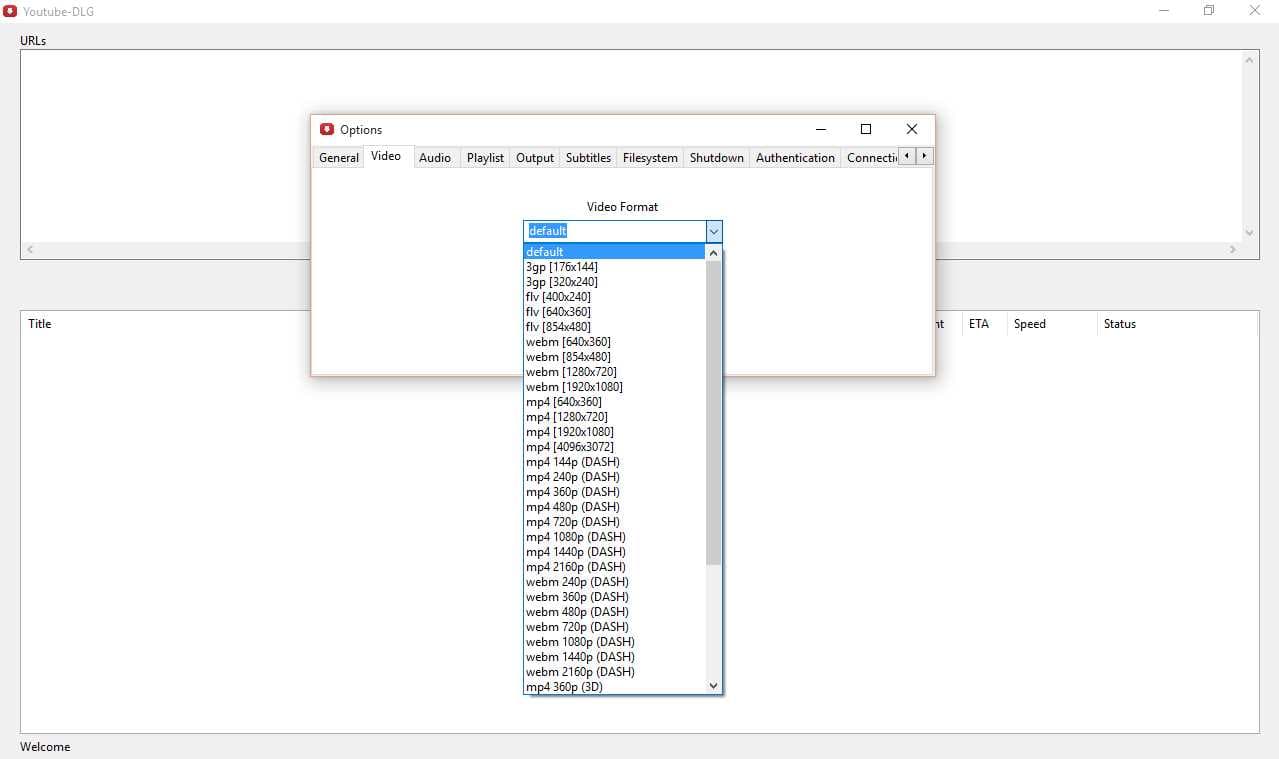Click the right arrow to scroll hidden tabs
Image resolution: width=1279 pixels, height=759 pixels.
point(923,156)
